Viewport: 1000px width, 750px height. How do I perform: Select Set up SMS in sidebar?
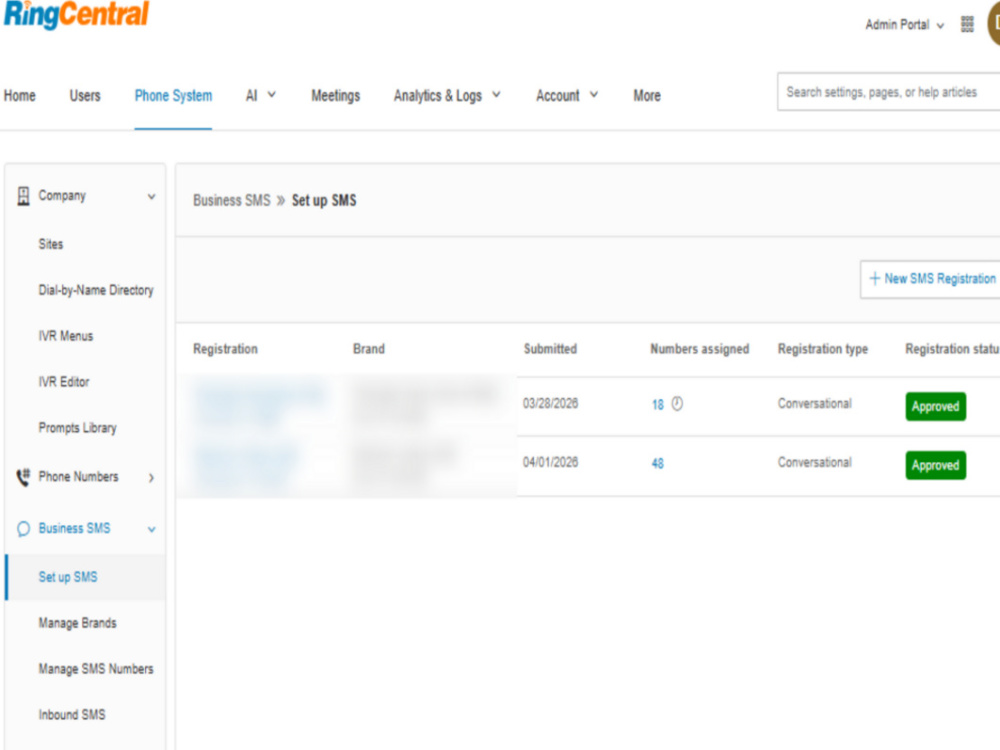85,577
